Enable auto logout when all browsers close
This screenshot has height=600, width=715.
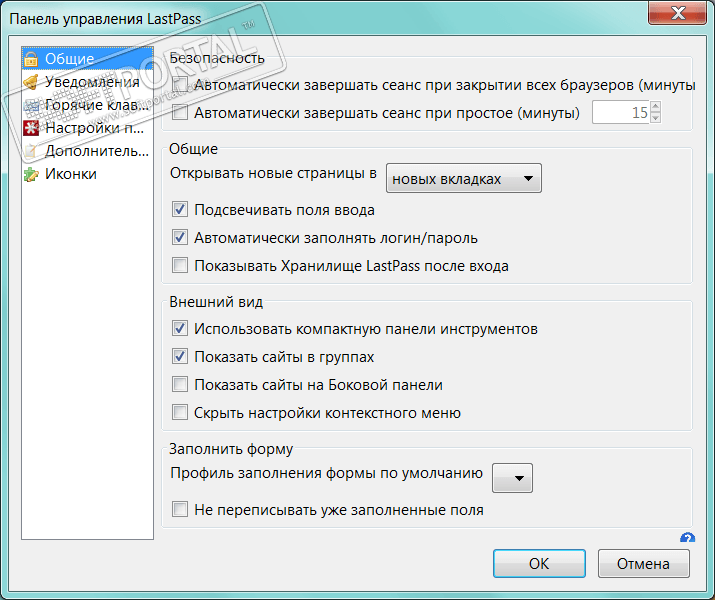tap(180, 85)
